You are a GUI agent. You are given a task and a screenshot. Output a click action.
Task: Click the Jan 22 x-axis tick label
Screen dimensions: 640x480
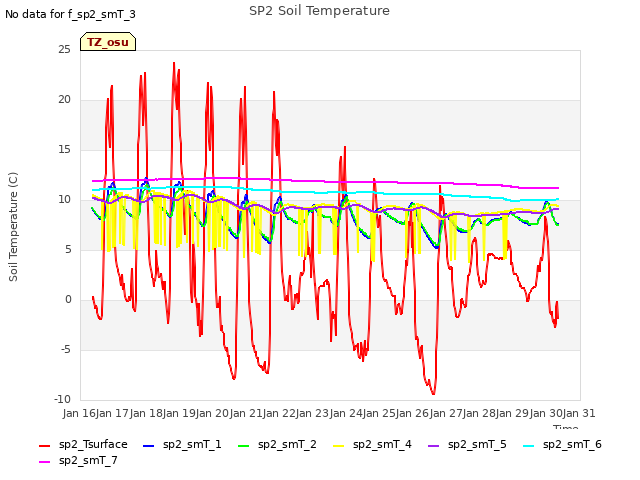point(279,413)
